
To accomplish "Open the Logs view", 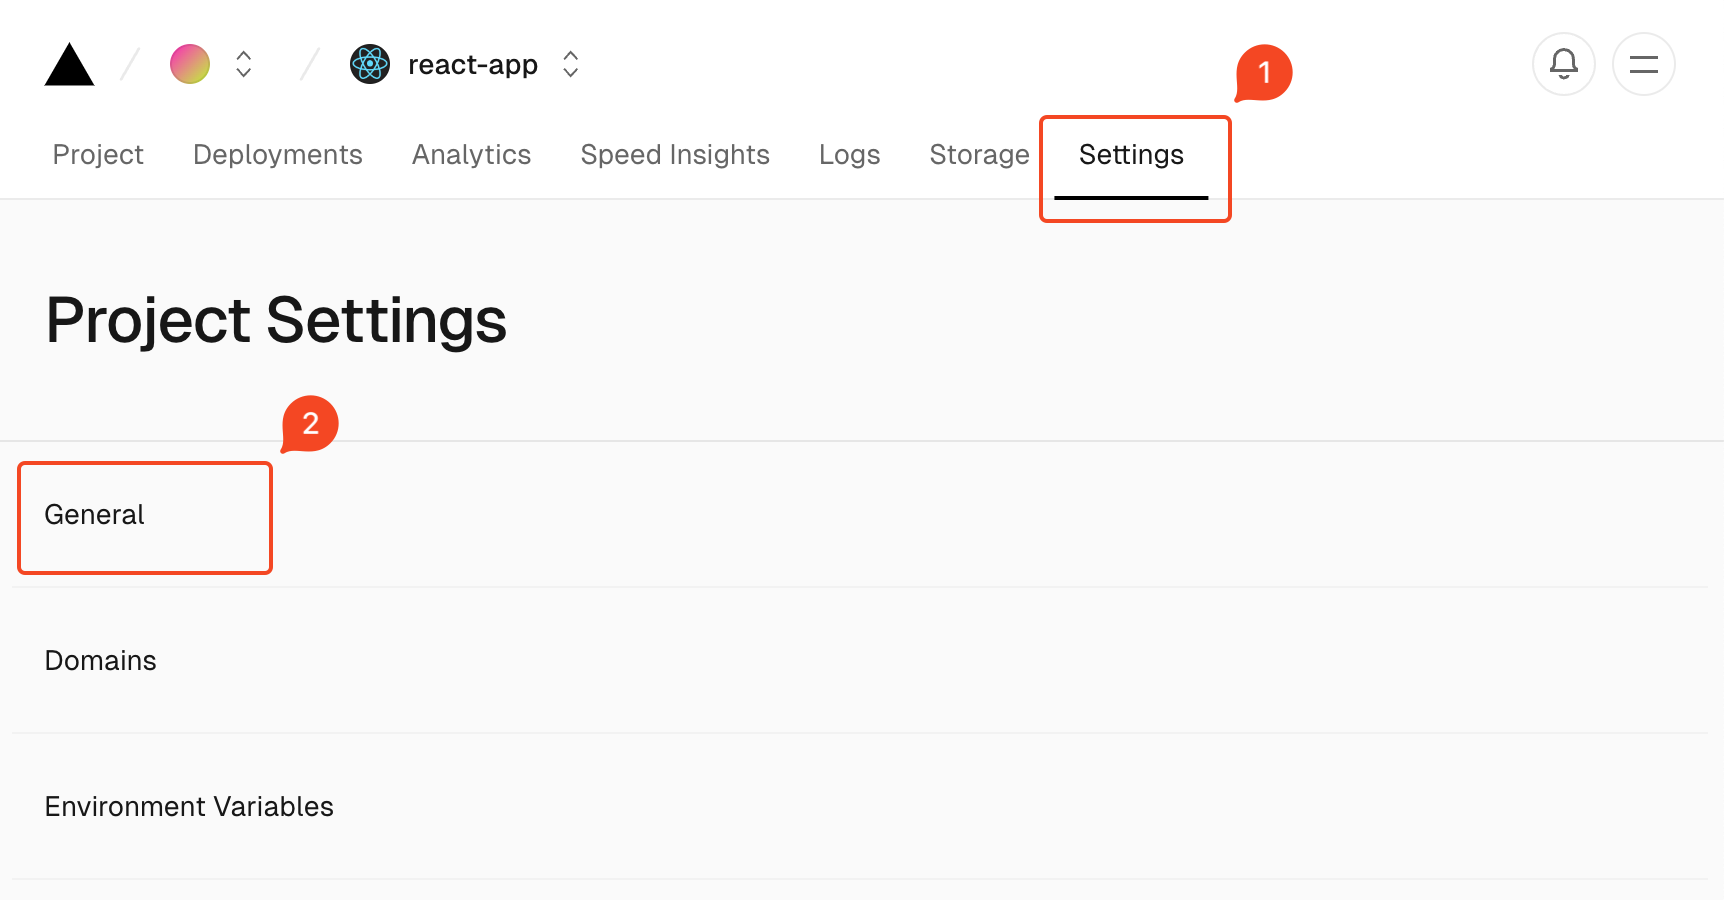I will tap(848, 155).
